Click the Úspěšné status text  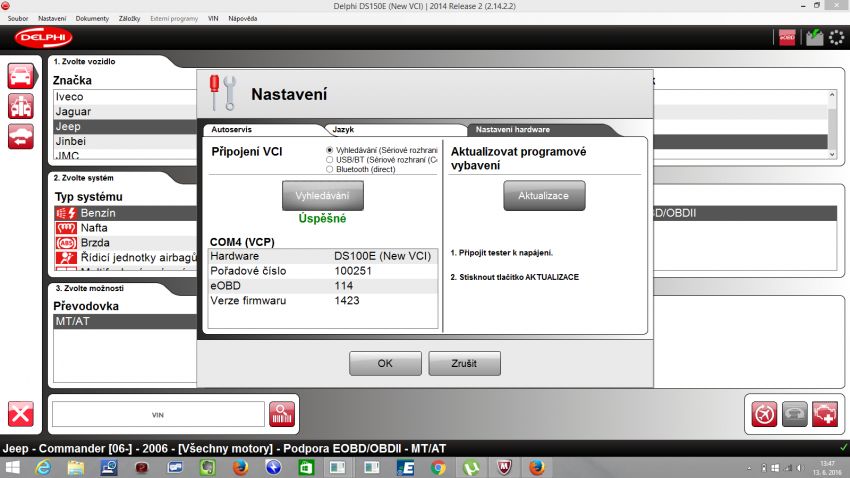322,218
